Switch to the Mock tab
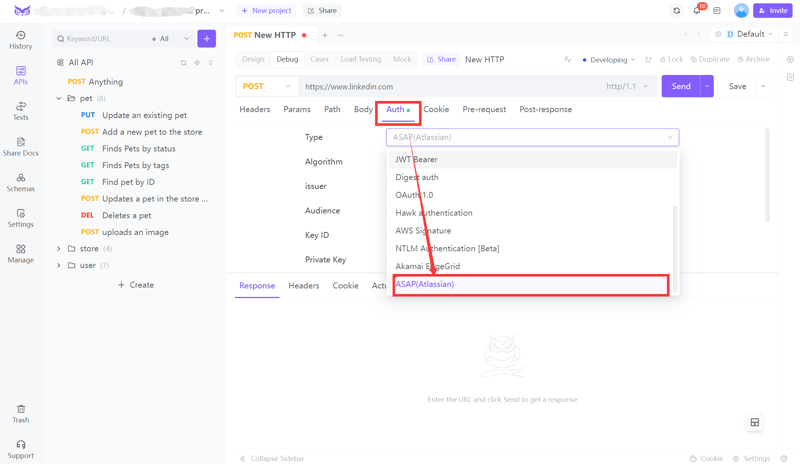The image size is (800, 464). click(402, 59)
